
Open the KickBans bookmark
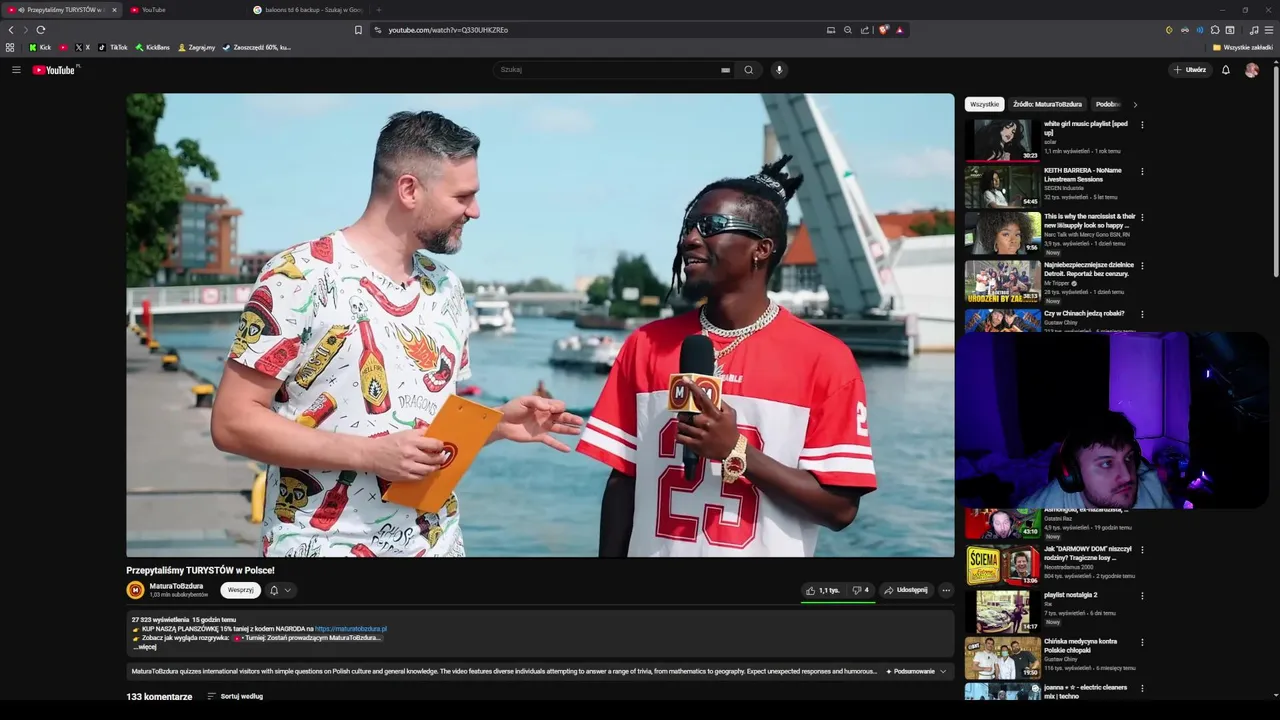click(x=153, y=47)
